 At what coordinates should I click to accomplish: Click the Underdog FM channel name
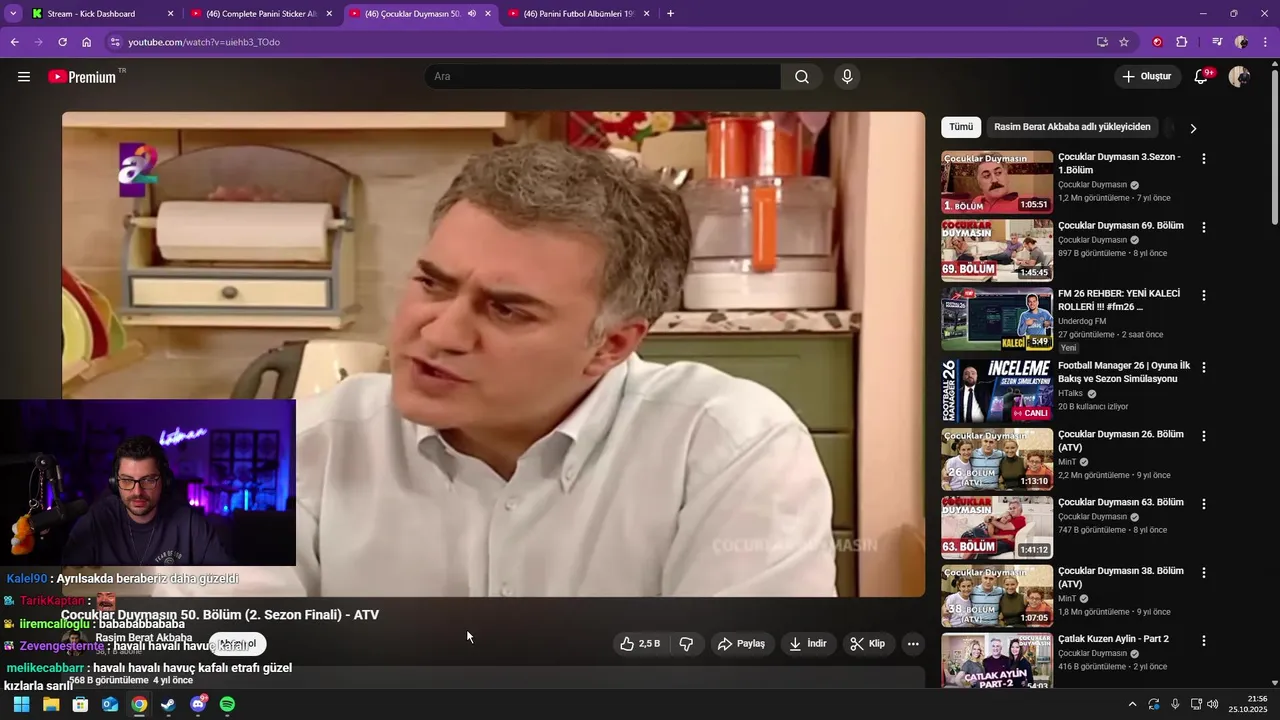pos(1082,321)
